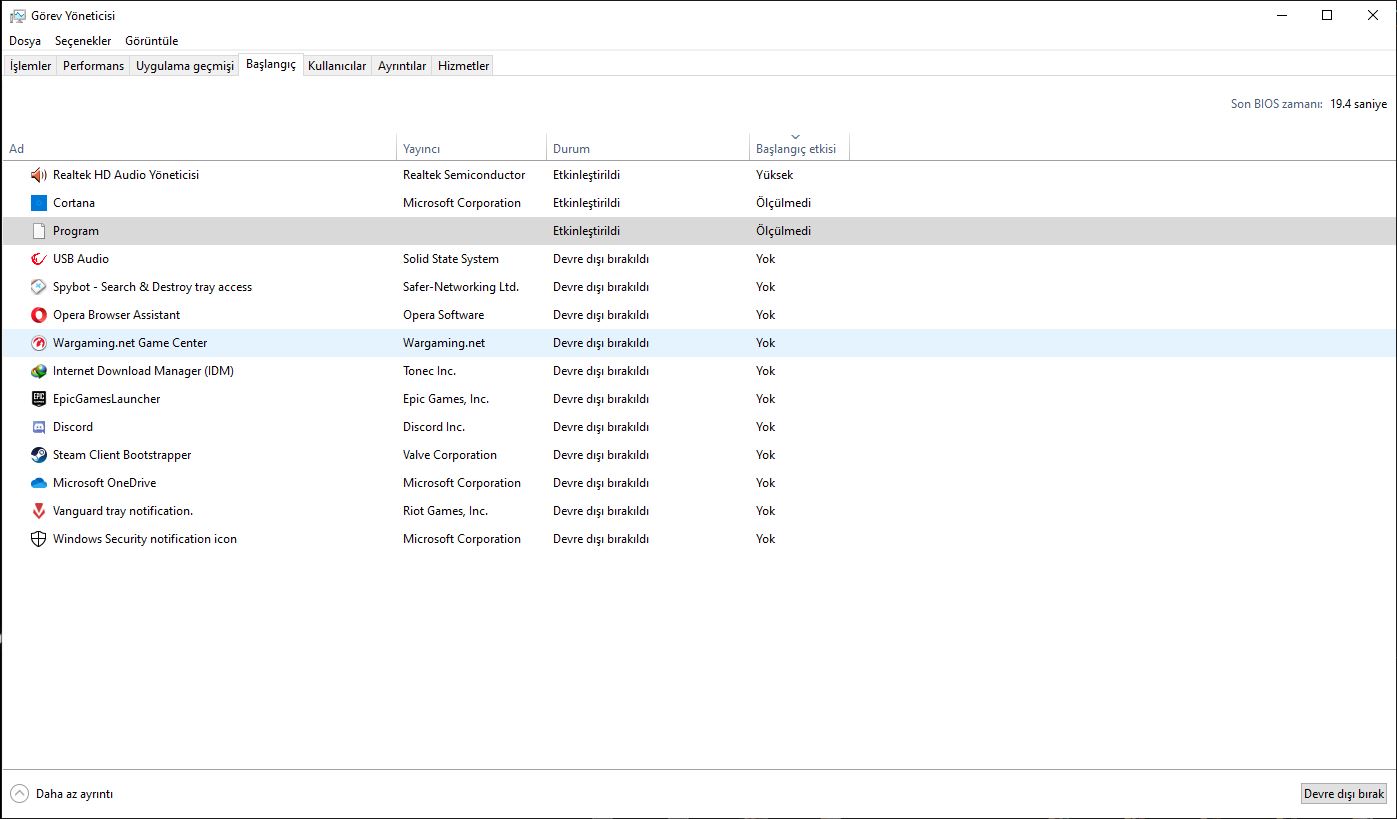Select the Opera Browser Assistant icon
This screenshot has height=819, width=1397.
[x=39, y=315]
